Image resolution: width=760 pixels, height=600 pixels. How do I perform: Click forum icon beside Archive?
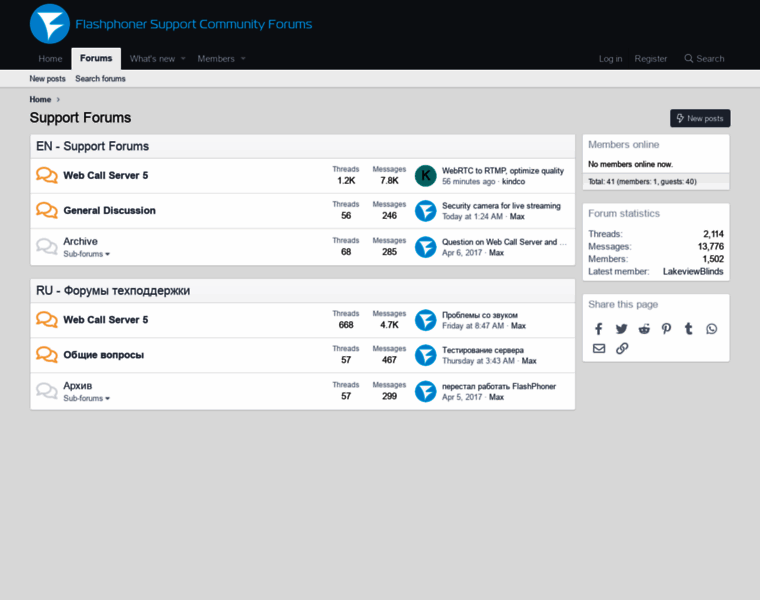(x=47, y=246)
